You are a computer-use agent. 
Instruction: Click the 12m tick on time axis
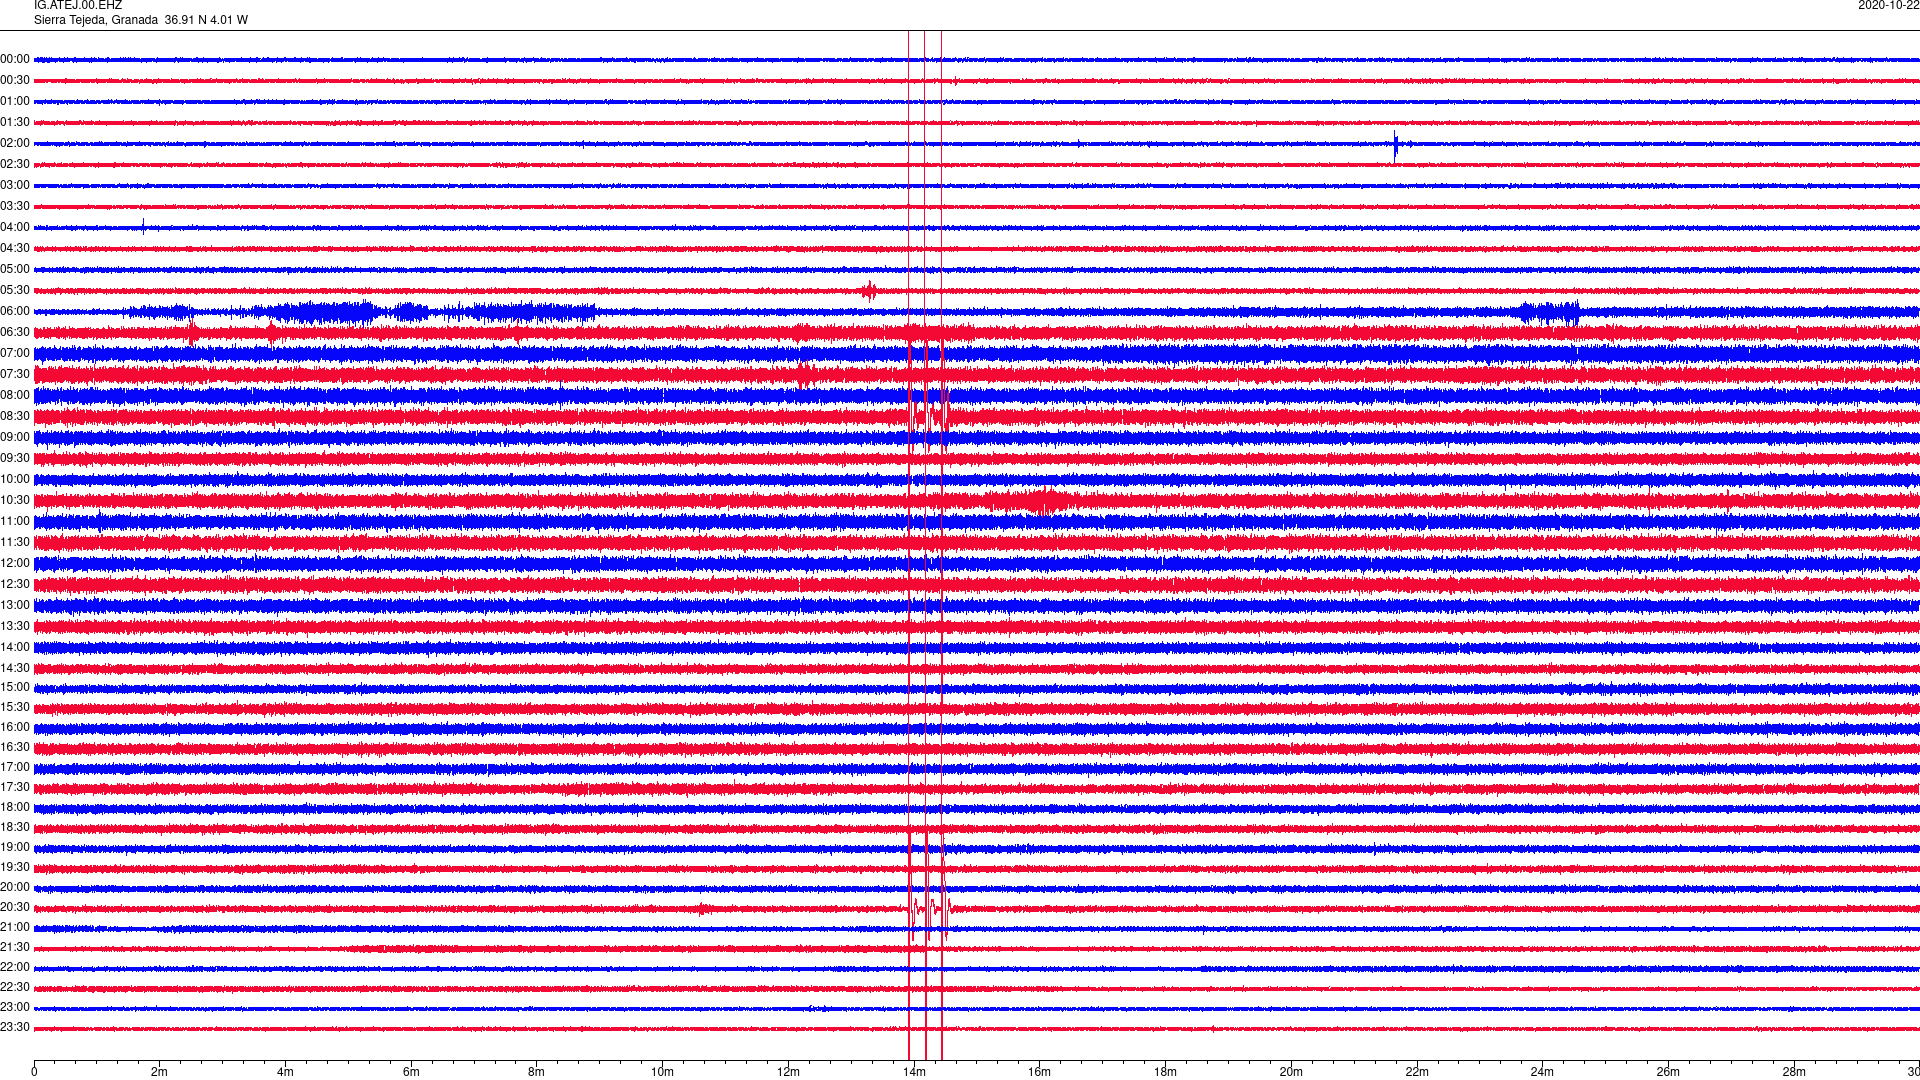(x=788, y=1072)
